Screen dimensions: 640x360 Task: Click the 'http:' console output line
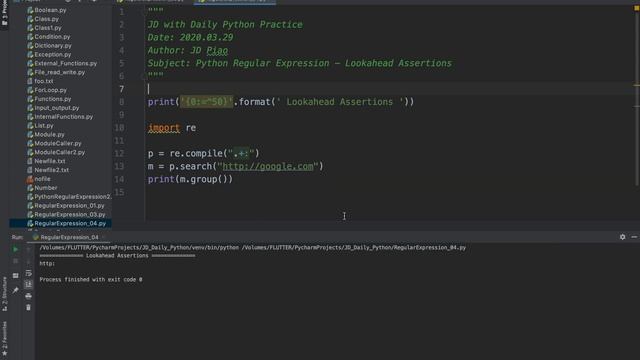click(47, 264)
